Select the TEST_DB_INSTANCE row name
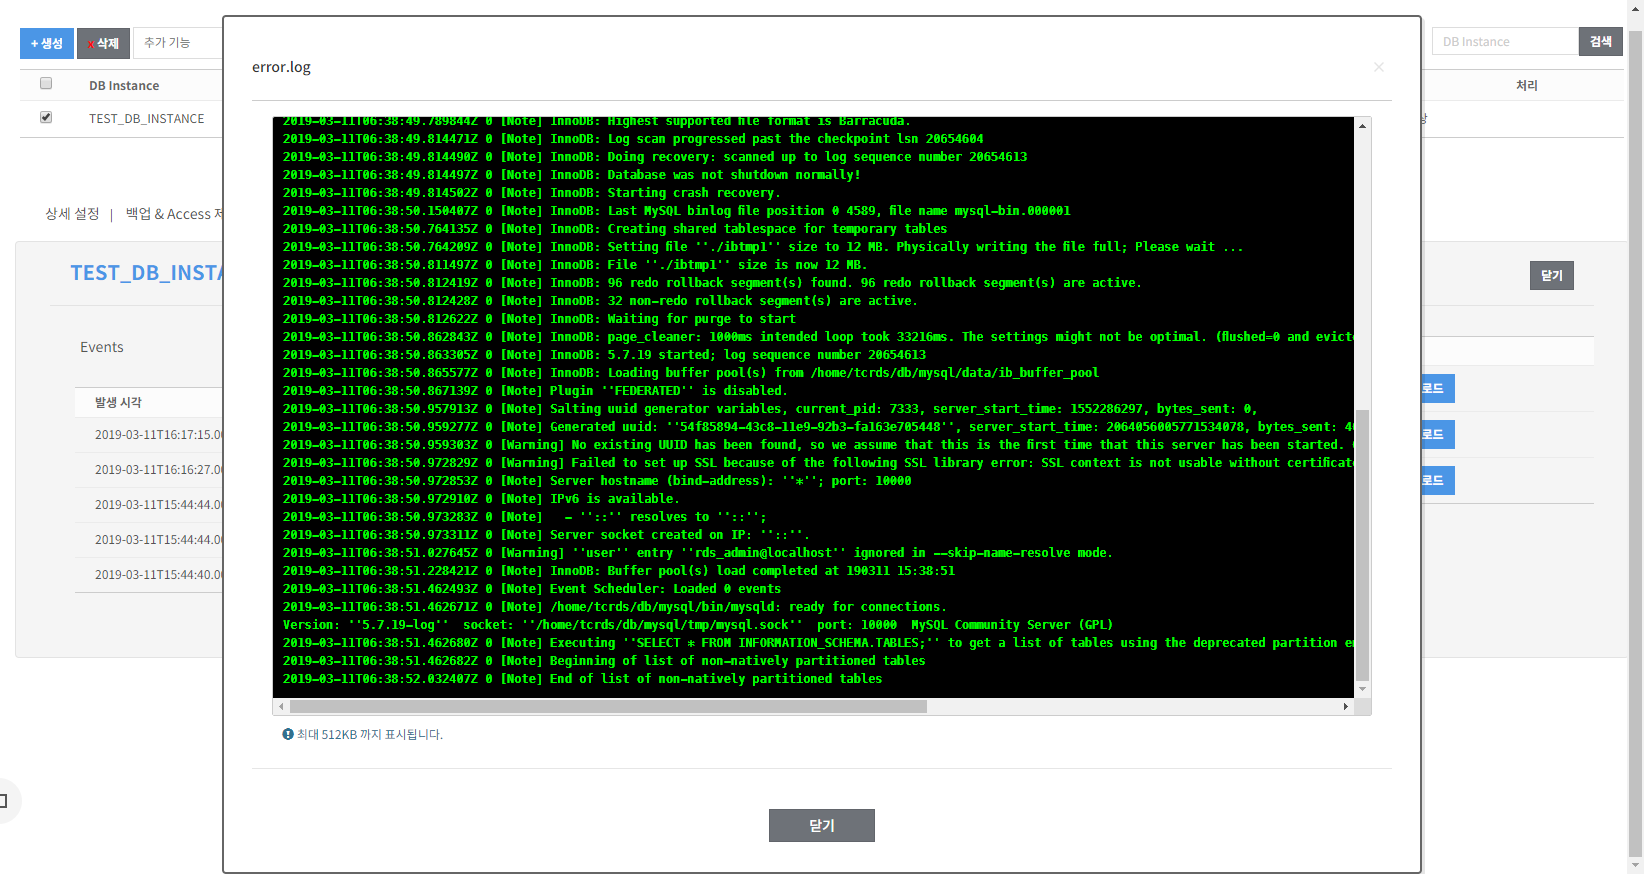This screenshot has height=874, width=1644. click(x=146, y=118)
